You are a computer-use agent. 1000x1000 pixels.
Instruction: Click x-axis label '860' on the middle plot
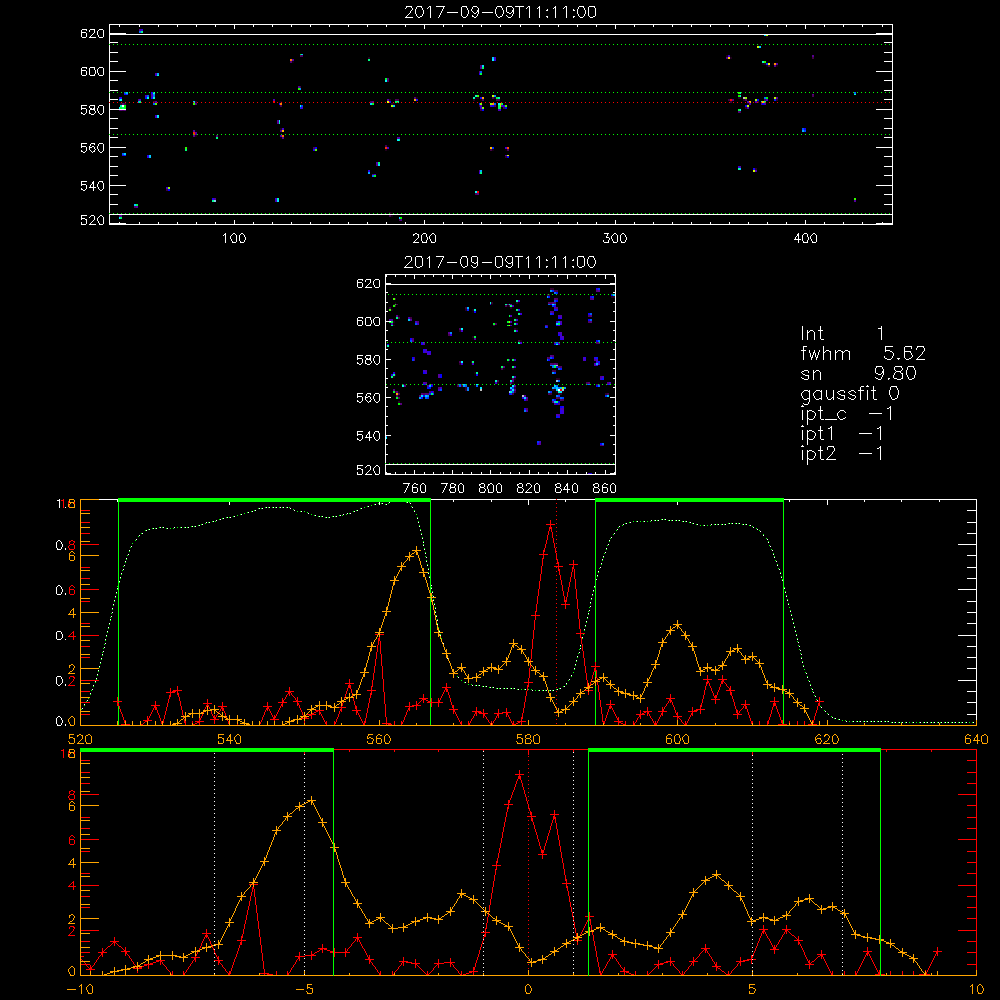coord(605,489)
